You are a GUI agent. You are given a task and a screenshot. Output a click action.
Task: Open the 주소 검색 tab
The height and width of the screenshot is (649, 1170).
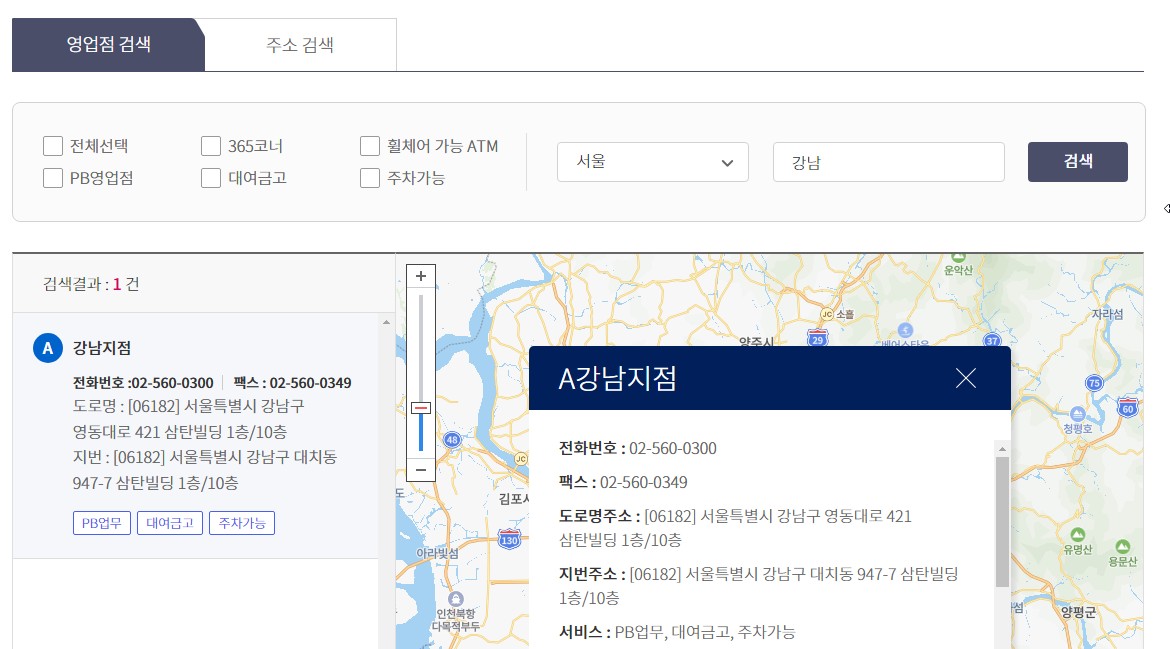(300, 44)
